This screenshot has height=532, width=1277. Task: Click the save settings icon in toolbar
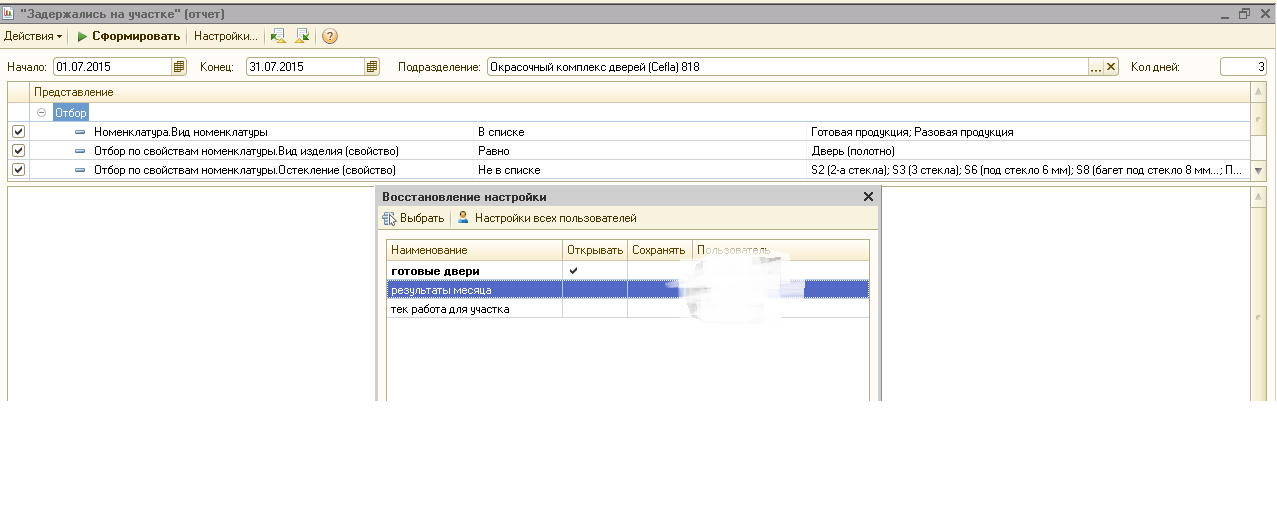click(x=301, y=36)
